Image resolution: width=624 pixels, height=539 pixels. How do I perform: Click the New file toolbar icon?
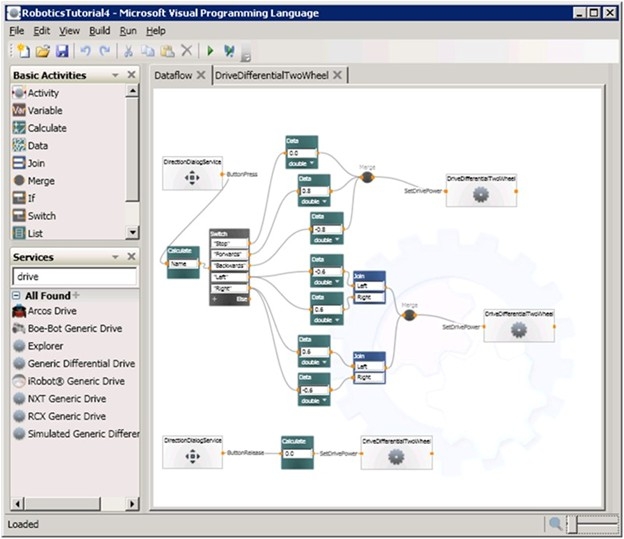point(23,51)
